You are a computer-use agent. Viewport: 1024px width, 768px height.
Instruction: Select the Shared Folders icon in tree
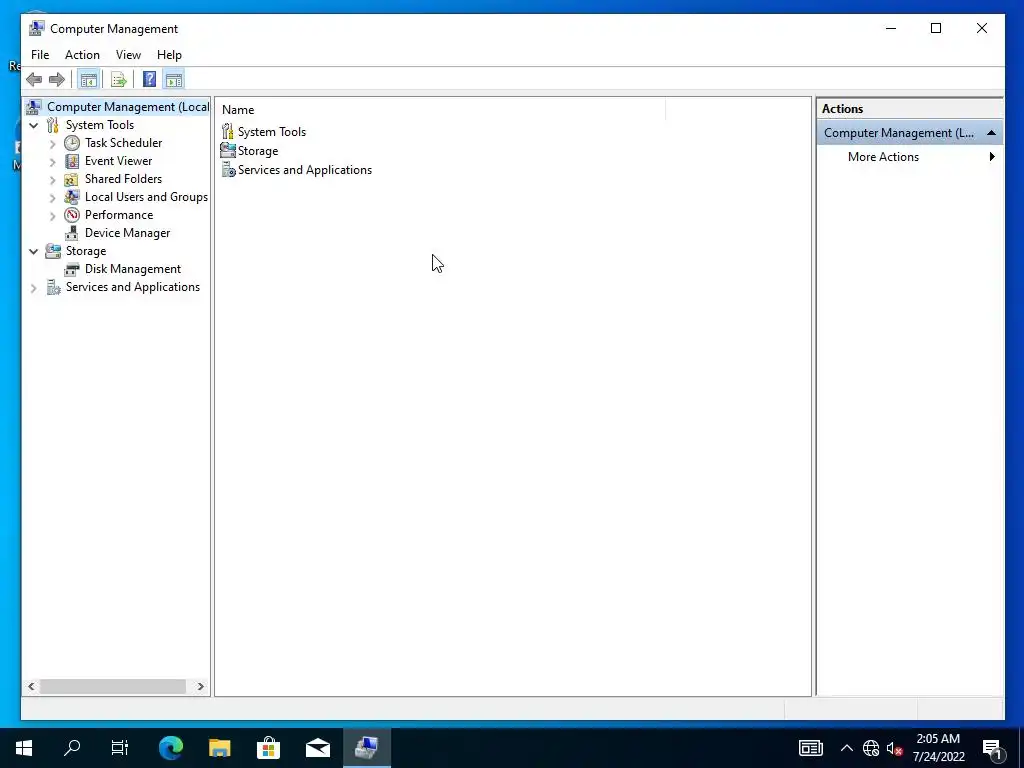(72, 179)
